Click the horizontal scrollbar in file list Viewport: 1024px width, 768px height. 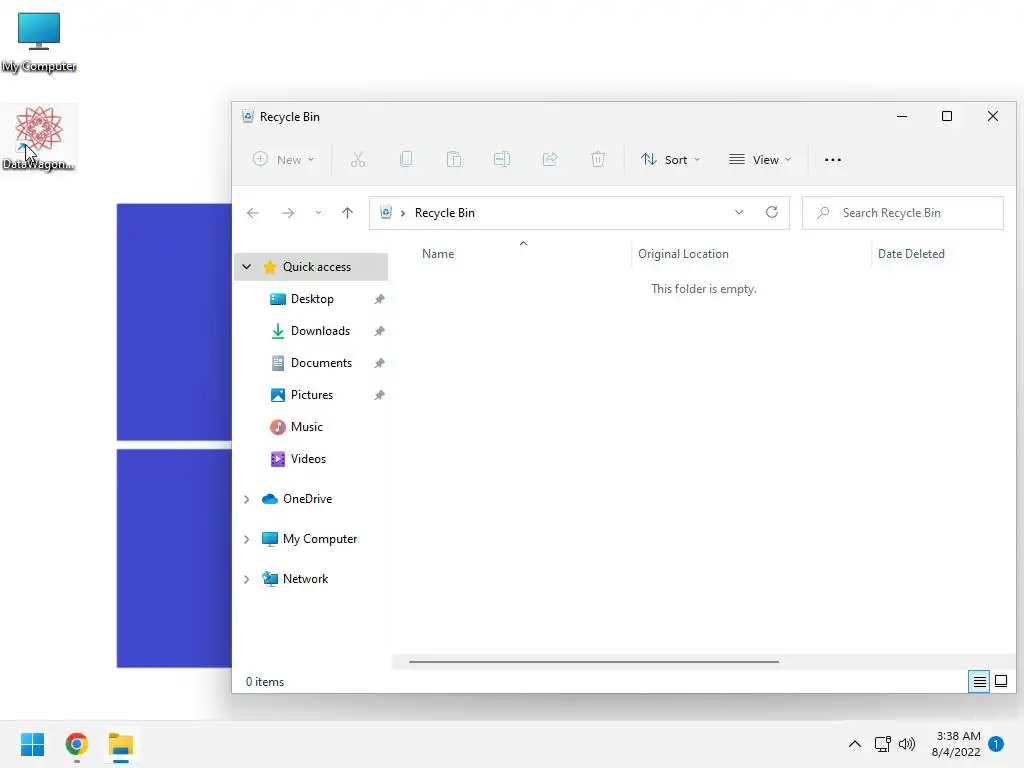click(594, 662)
